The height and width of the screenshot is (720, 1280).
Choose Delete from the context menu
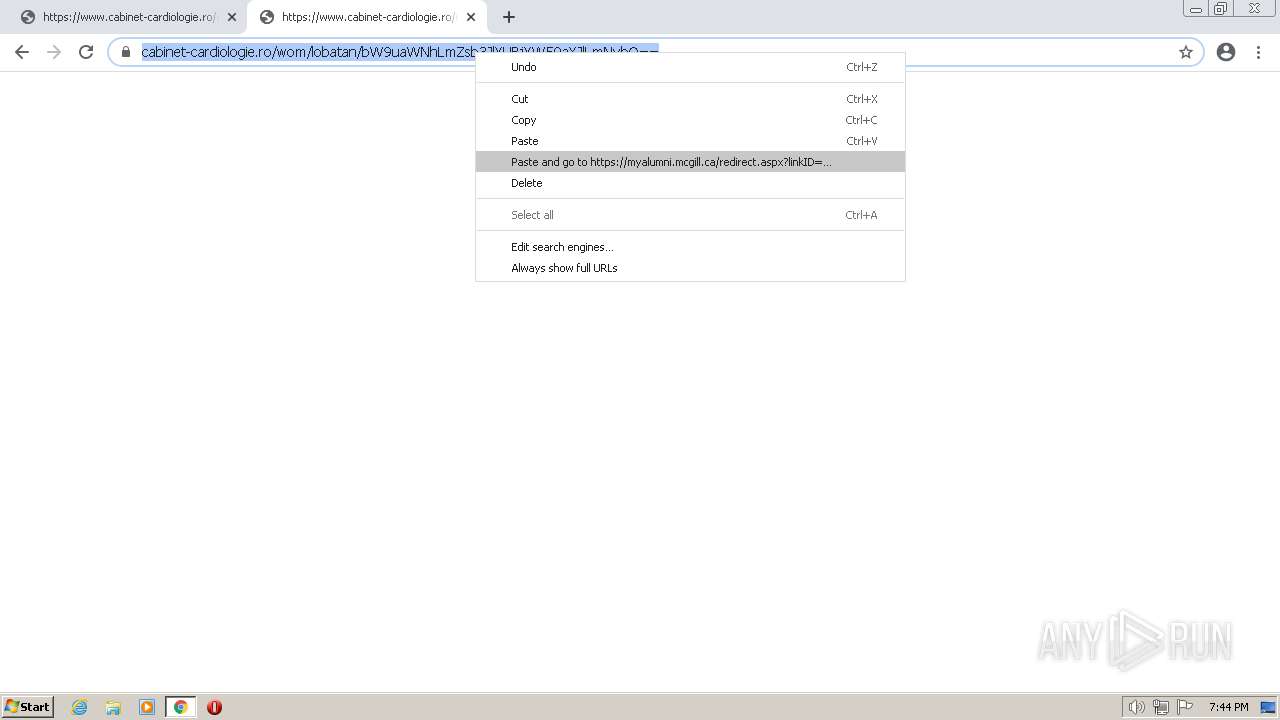[x=690, y=183]
